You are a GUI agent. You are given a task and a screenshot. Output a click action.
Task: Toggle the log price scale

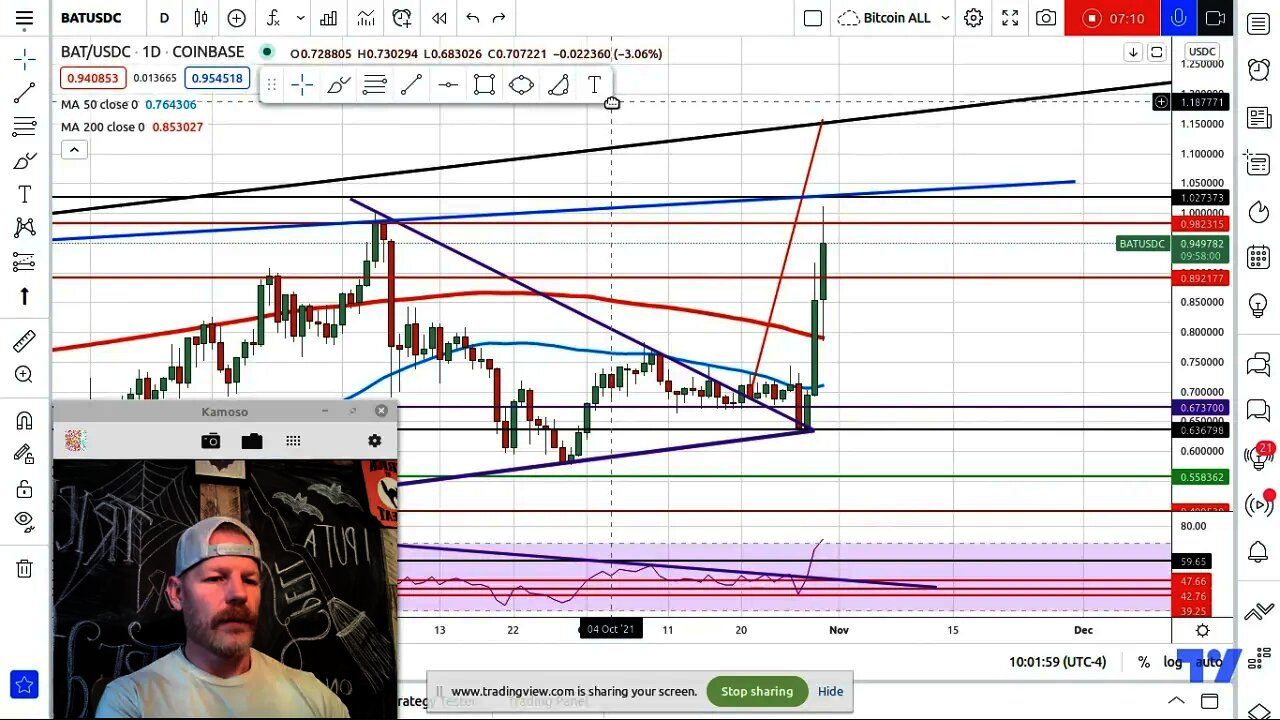coord(1172,661)
